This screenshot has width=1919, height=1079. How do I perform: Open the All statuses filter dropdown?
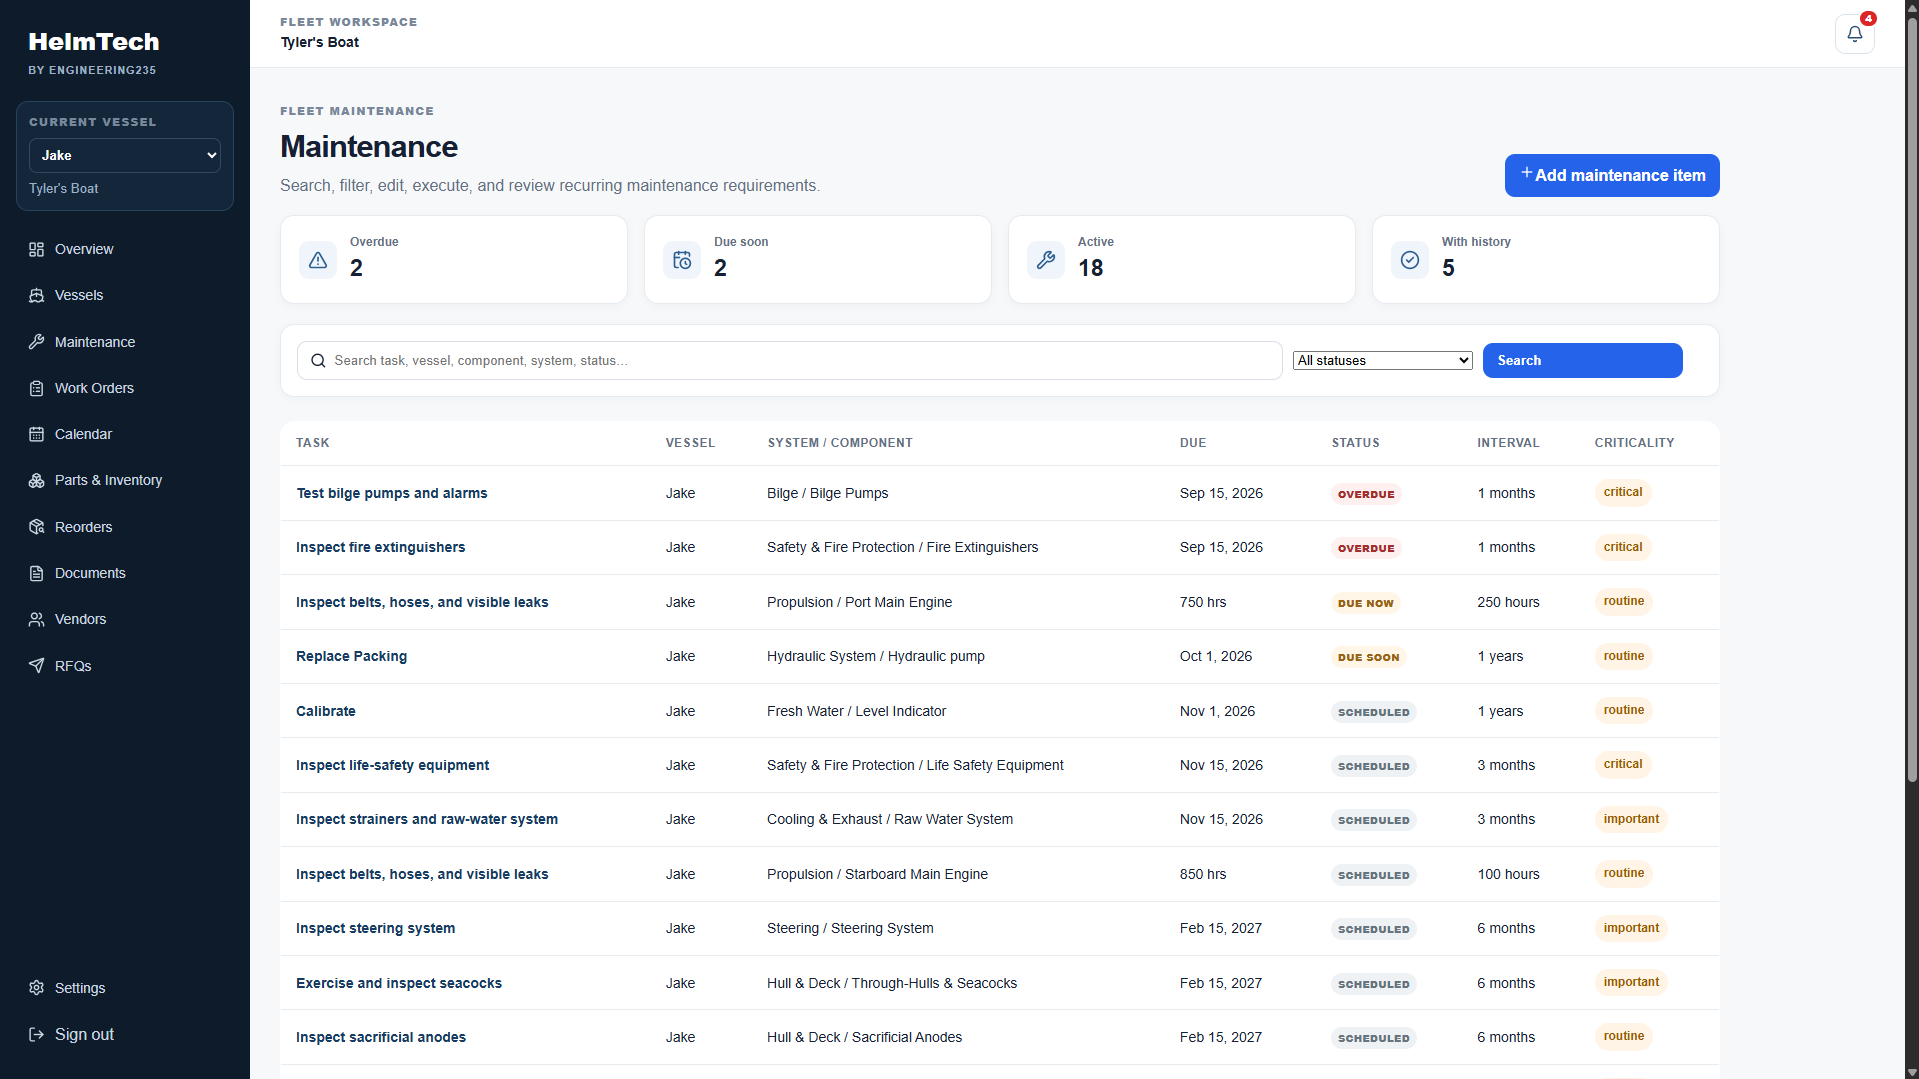1382,361
